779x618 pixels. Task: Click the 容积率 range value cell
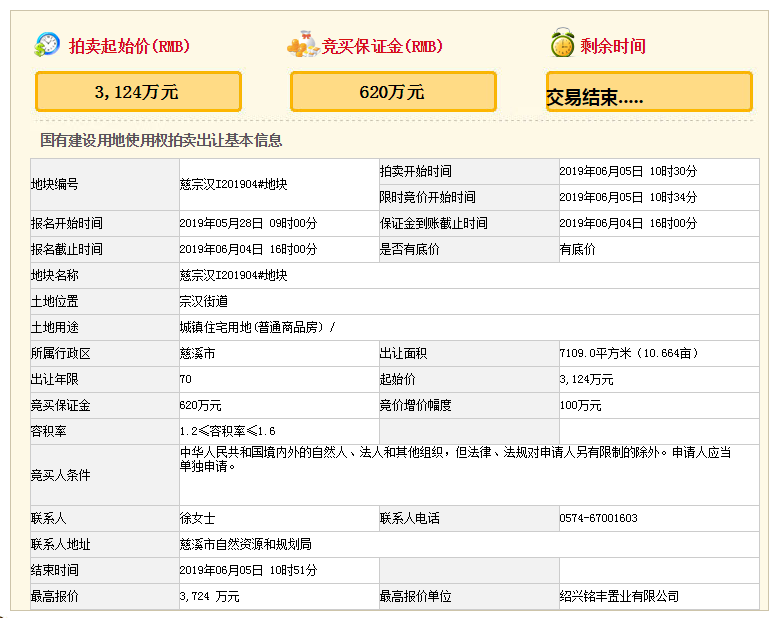227,431
